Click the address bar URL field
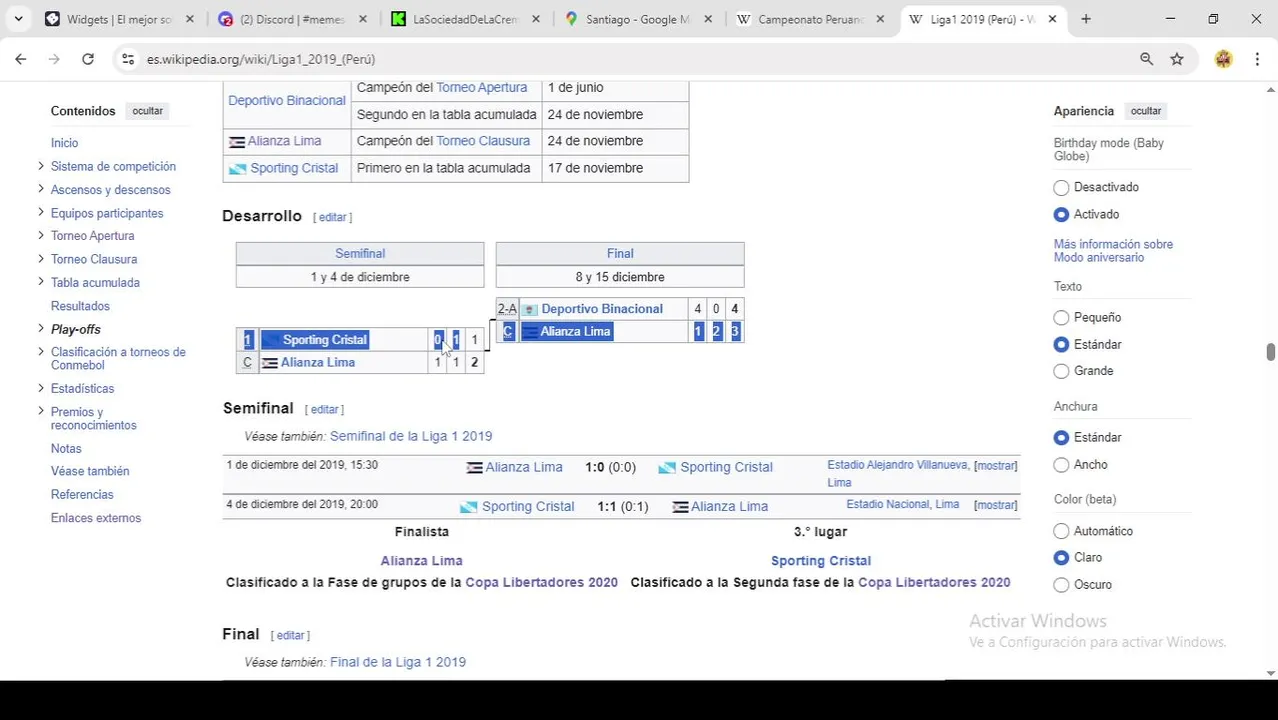 (x=630, y=59)
